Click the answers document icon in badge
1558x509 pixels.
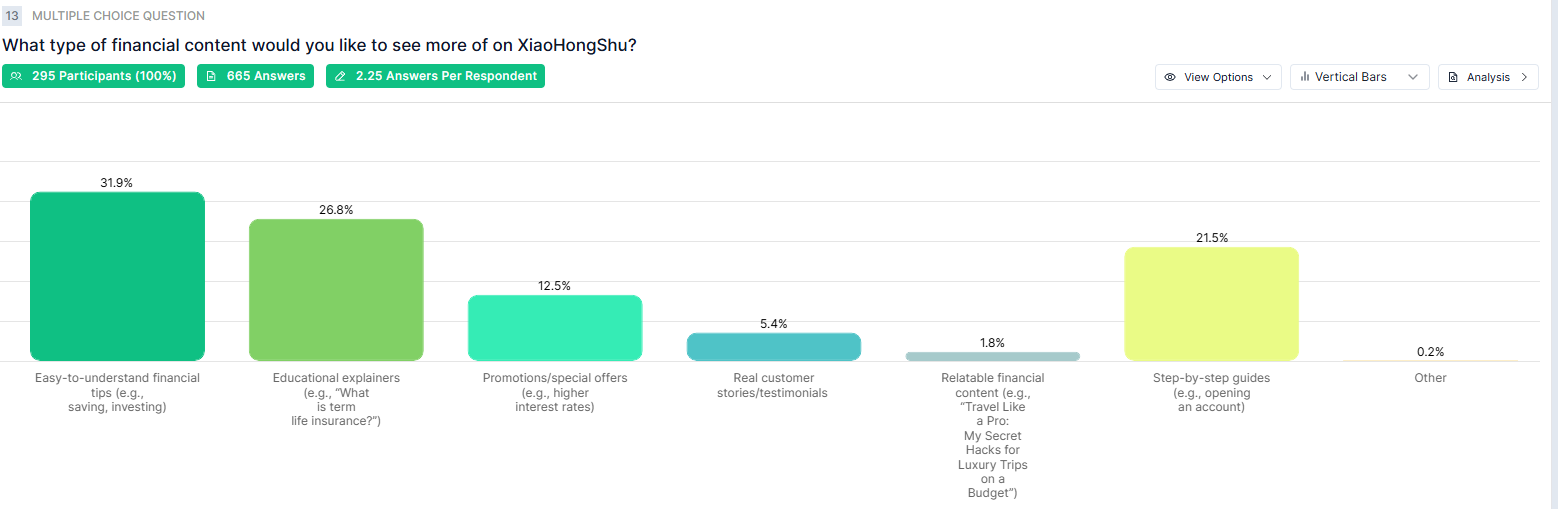(x=212, y=76)
